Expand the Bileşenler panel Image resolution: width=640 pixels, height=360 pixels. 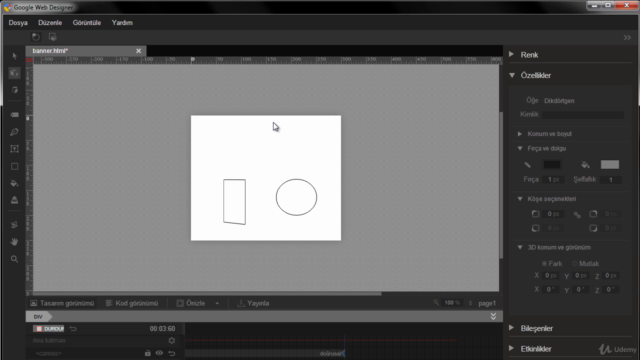pyautogui.click(x=511, y=328)
